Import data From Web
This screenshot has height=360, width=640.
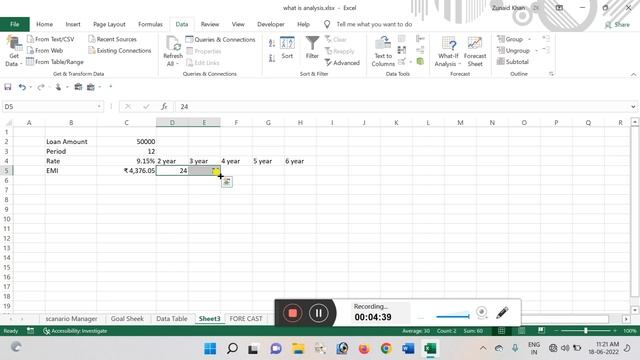(45, 51)
